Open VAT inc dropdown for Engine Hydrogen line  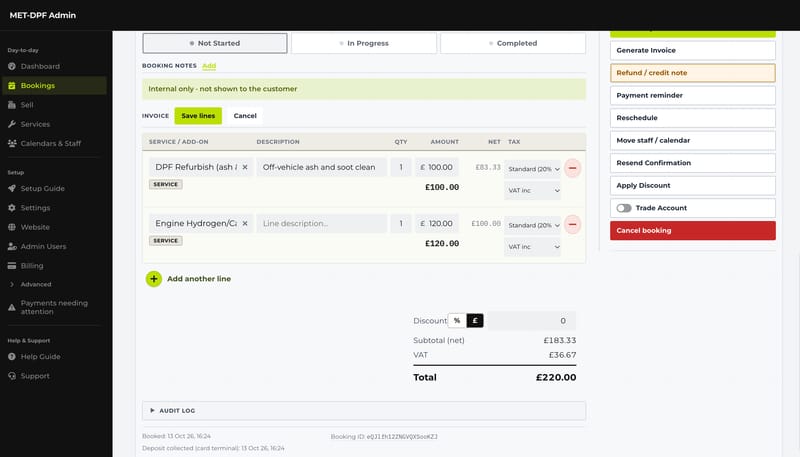532,246
